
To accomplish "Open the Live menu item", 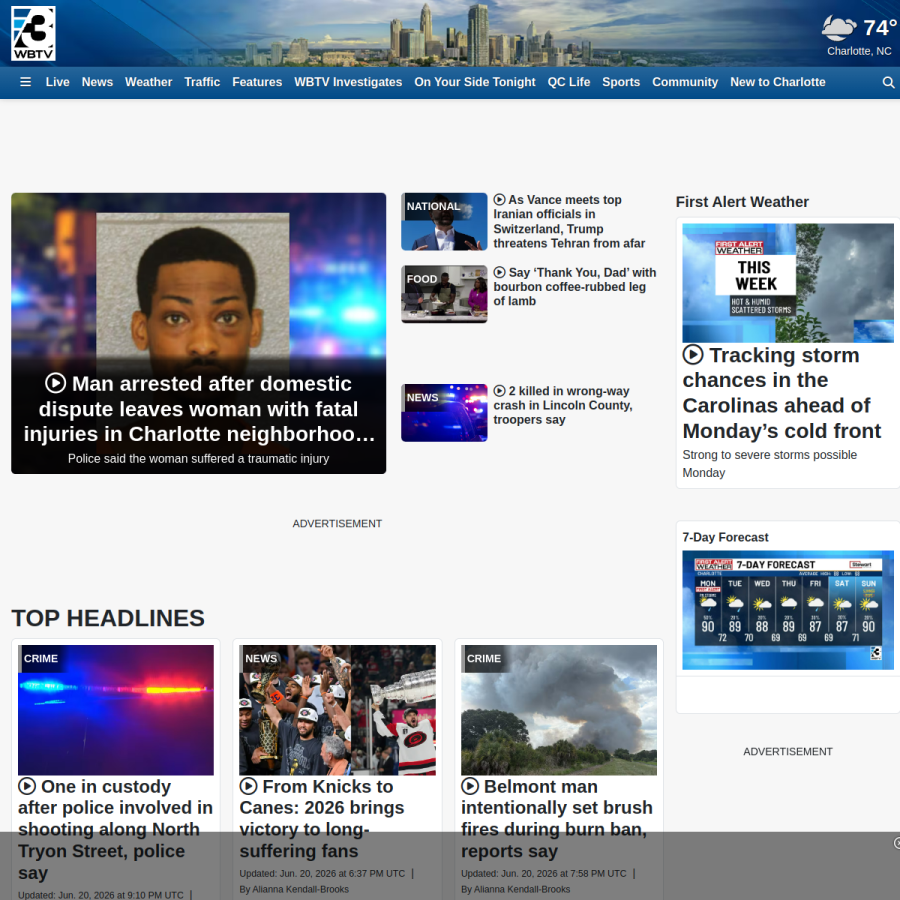I will click(x=57, y=82).
